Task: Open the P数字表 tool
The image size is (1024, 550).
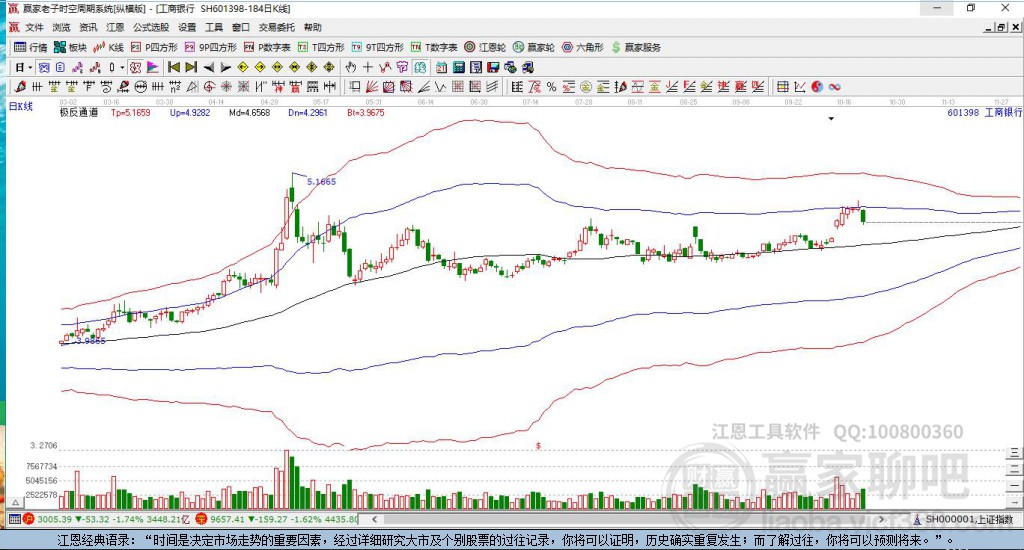Action: (x=267, y=47)
